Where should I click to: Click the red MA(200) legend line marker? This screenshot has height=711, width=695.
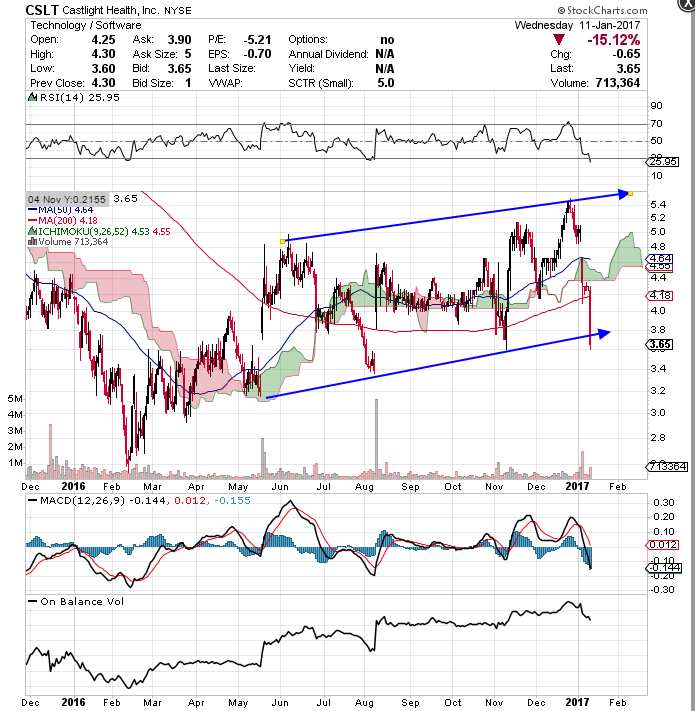(32, 220)
